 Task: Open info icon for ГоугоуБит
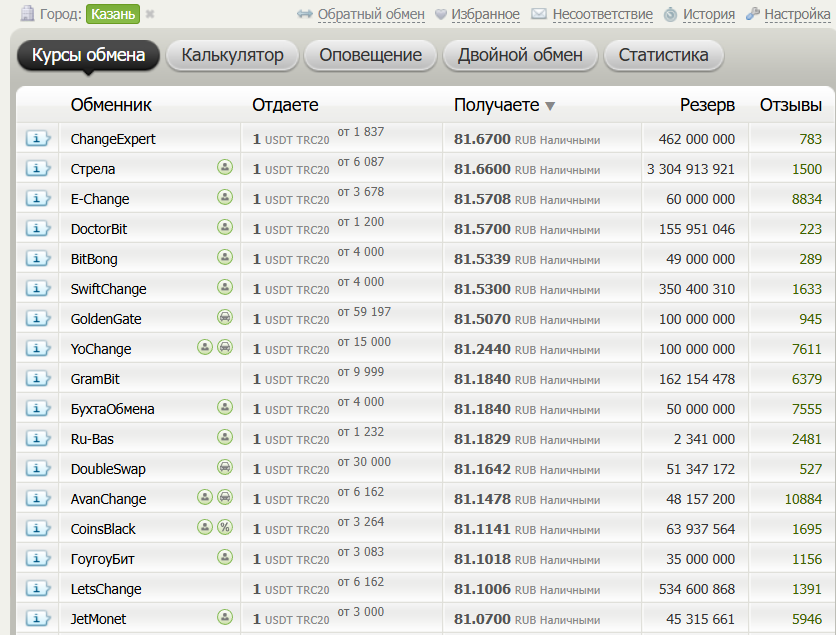(x=37, y=558)
